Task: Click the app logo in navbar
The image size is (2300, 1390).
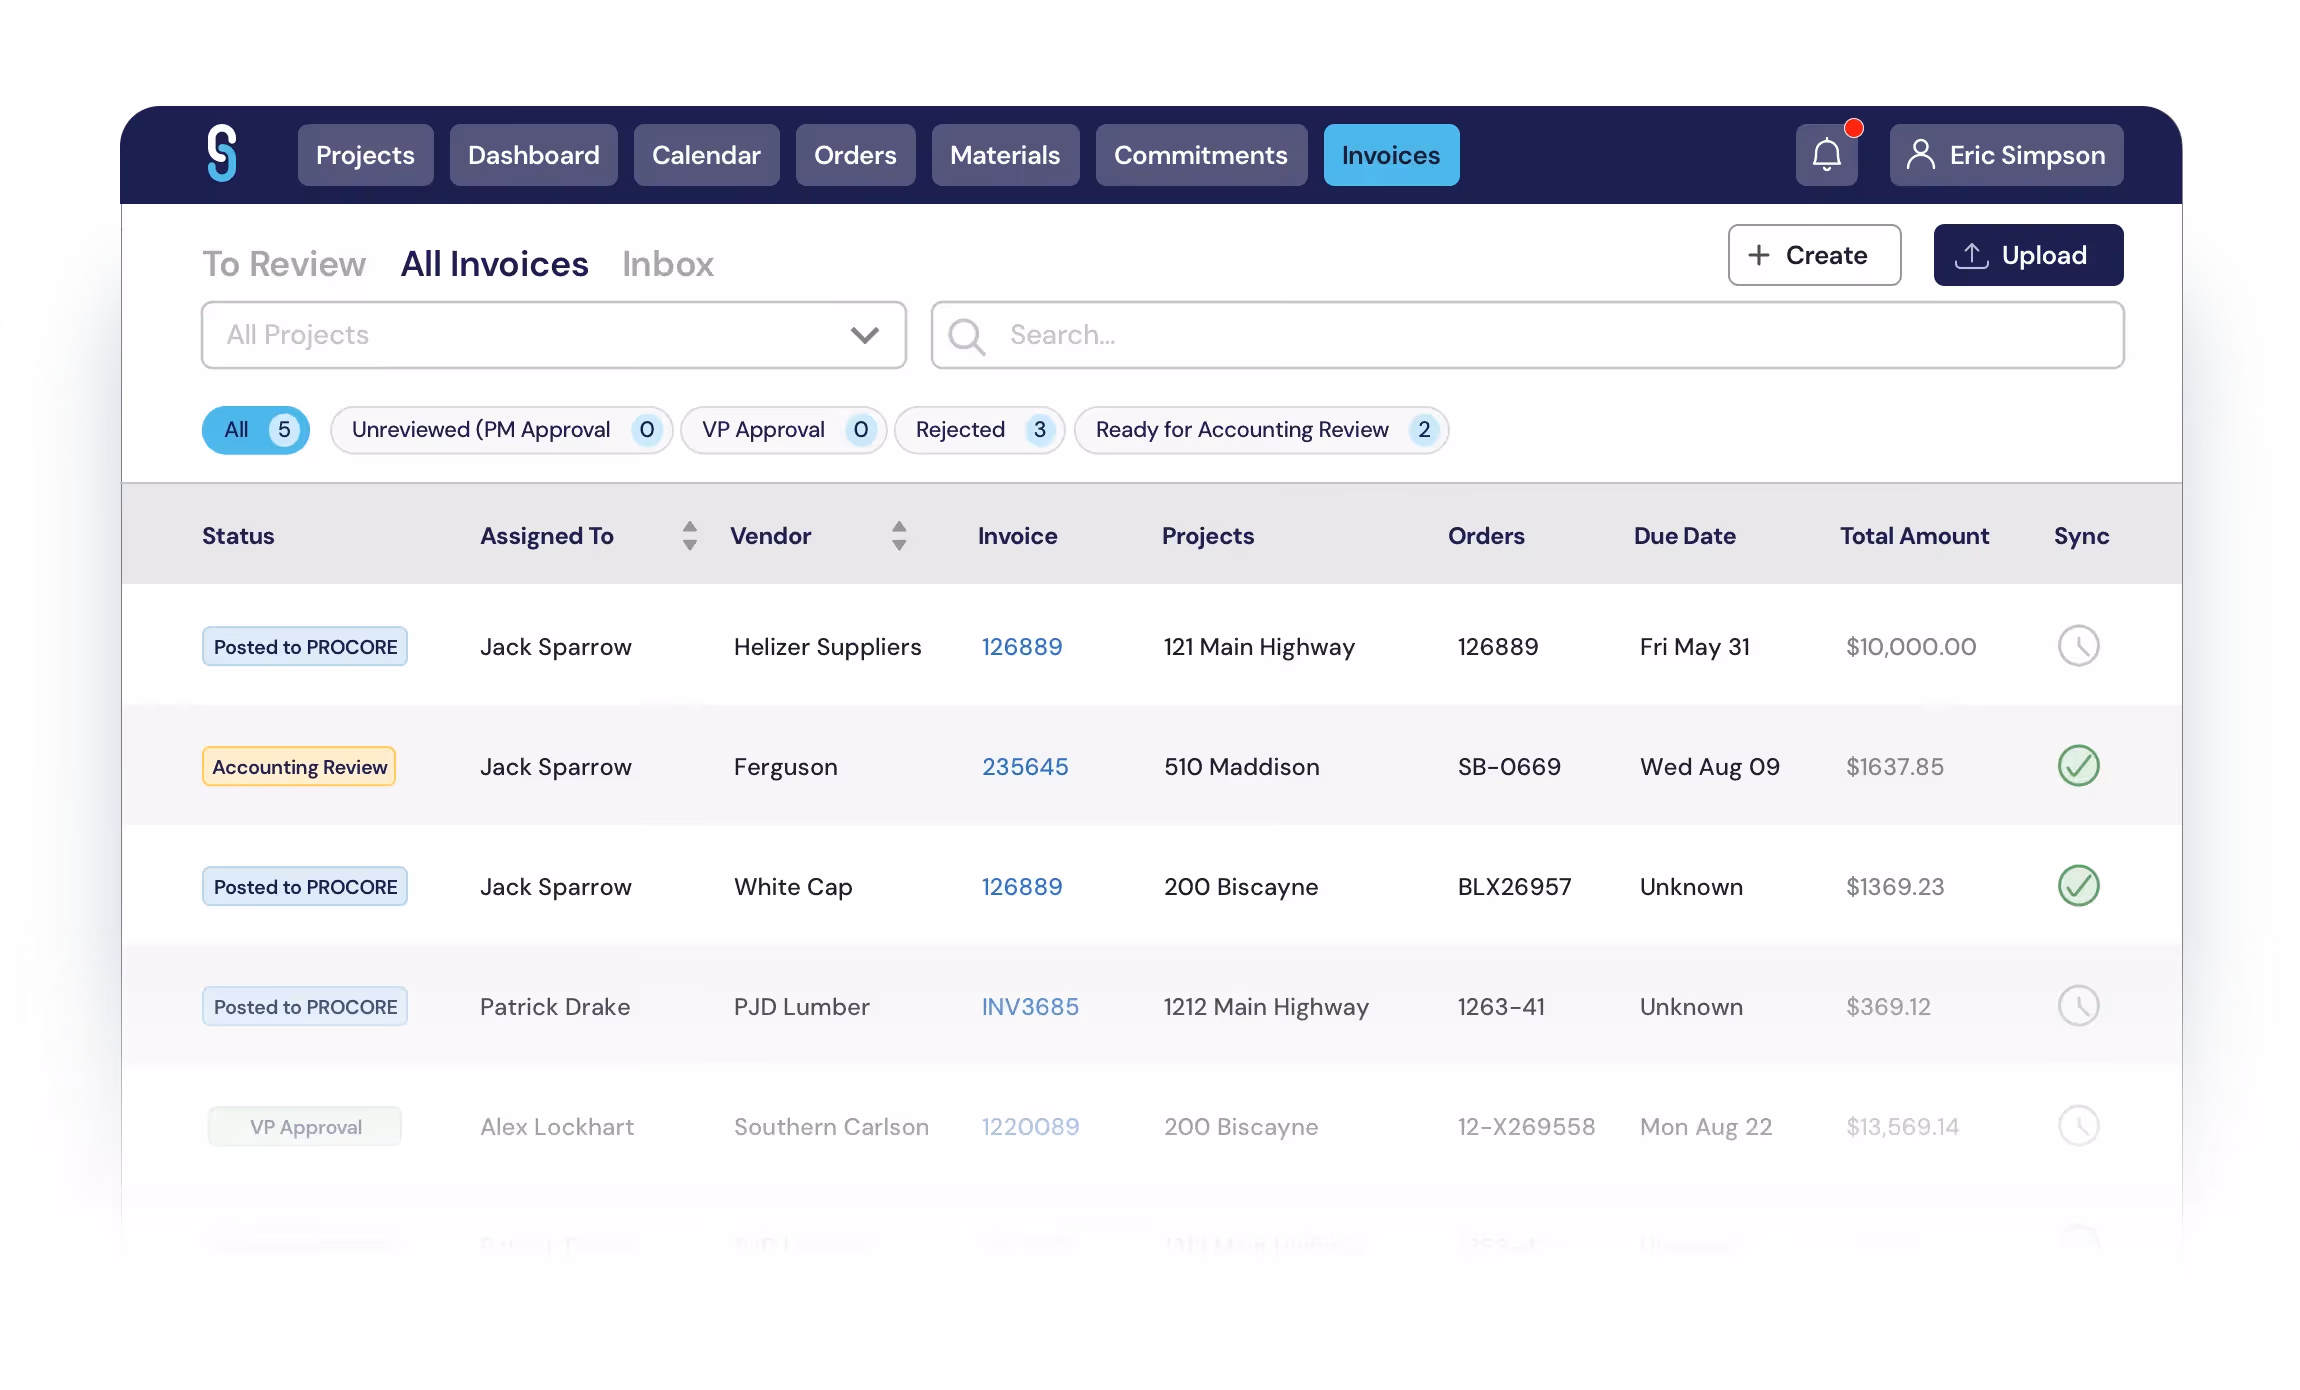Action: click(222, 153)
